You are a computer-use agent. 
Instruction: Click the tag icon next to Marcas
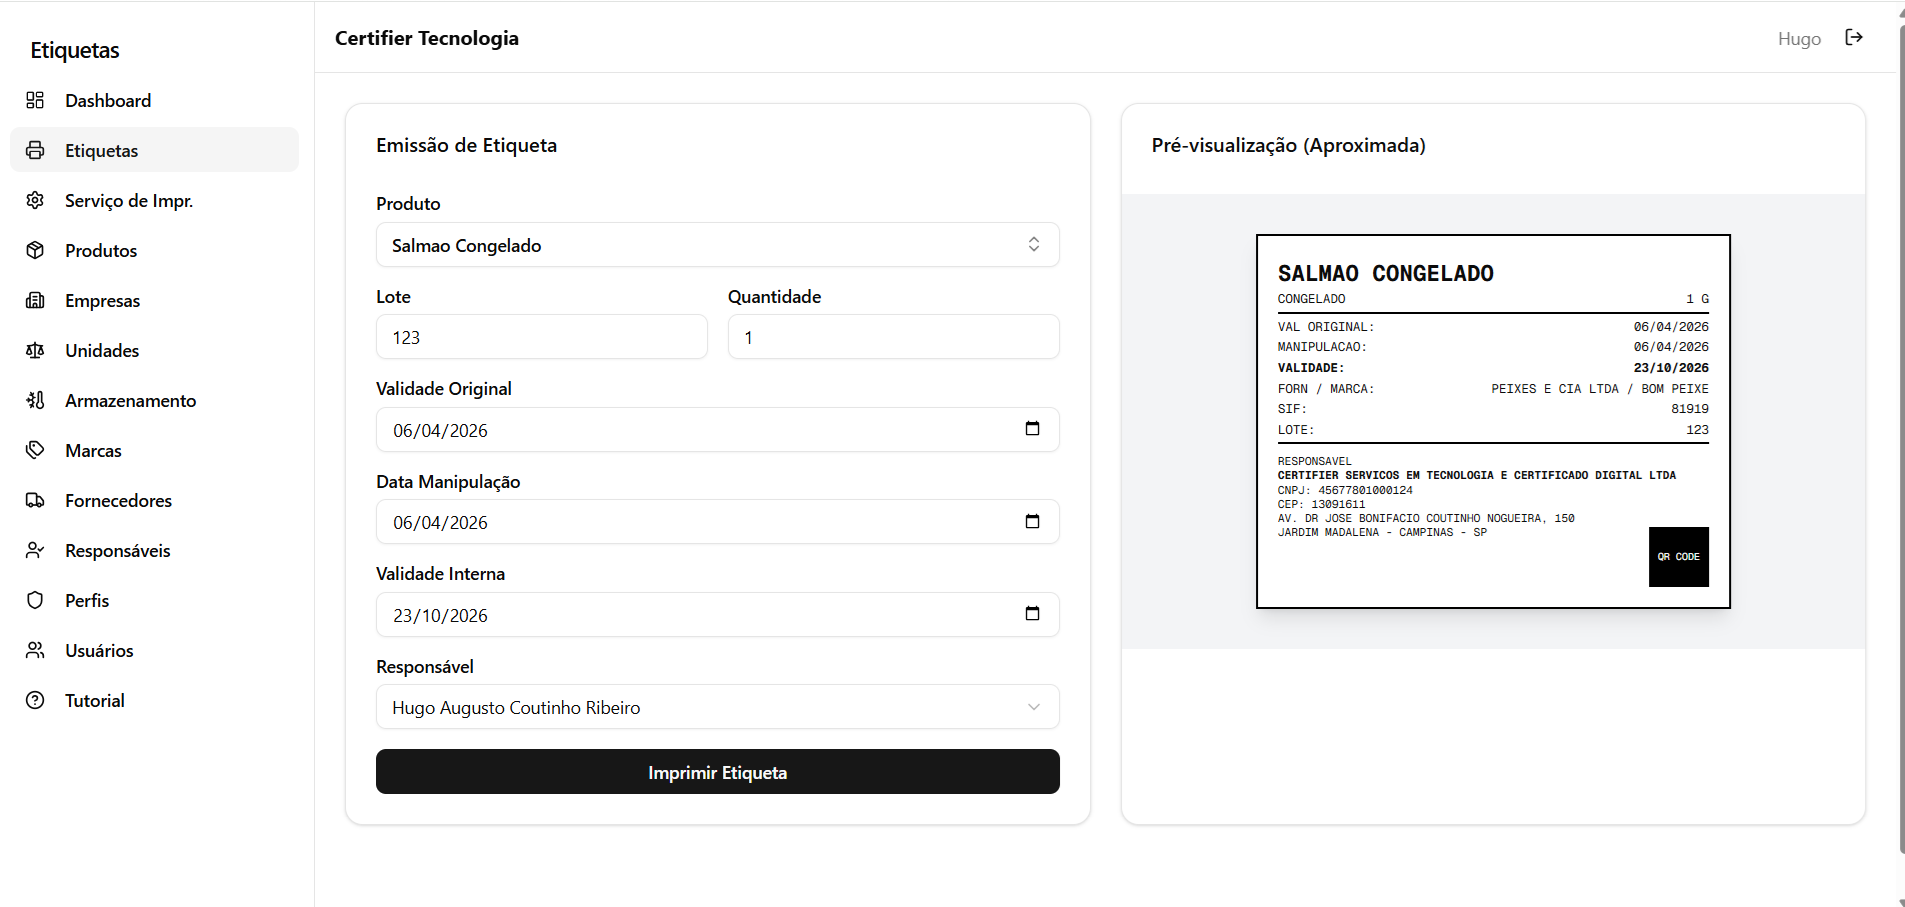[36, 450]
